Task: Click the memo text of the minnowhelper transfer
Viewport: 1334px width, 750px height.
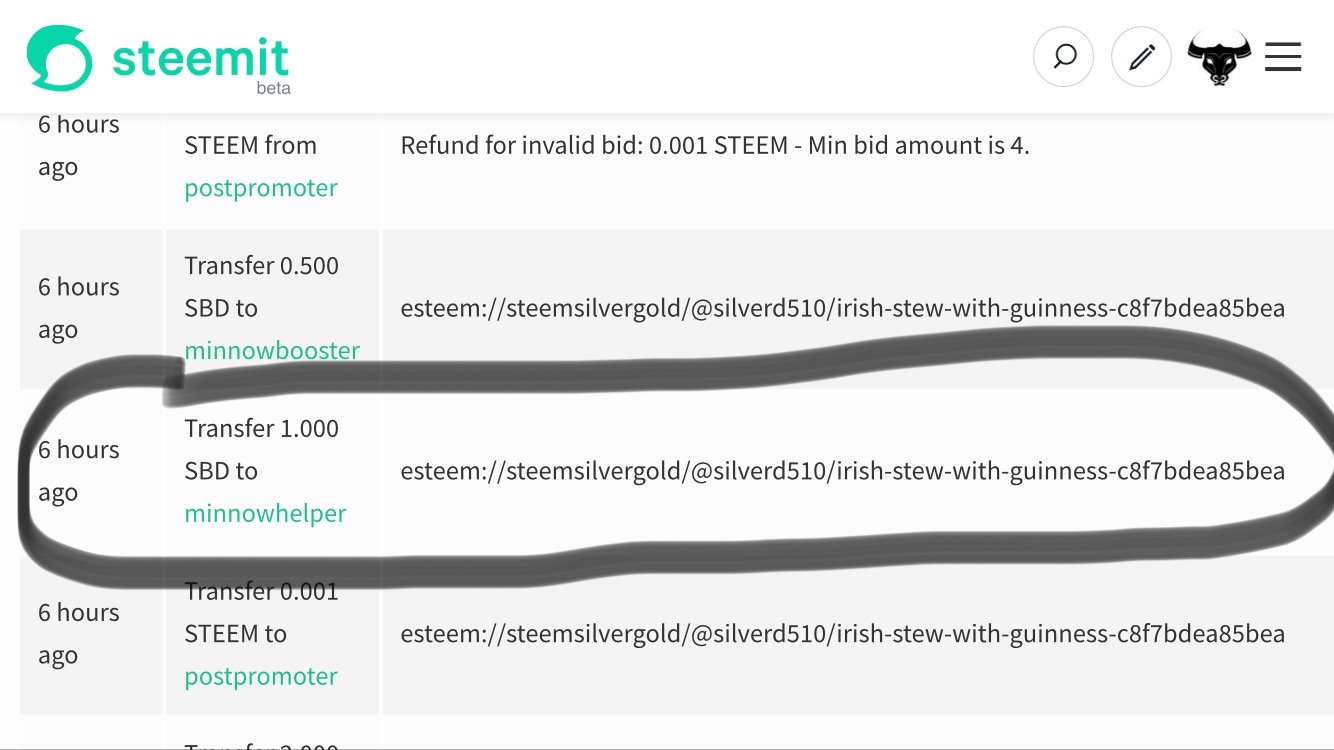Action: [x=842, y=471]
